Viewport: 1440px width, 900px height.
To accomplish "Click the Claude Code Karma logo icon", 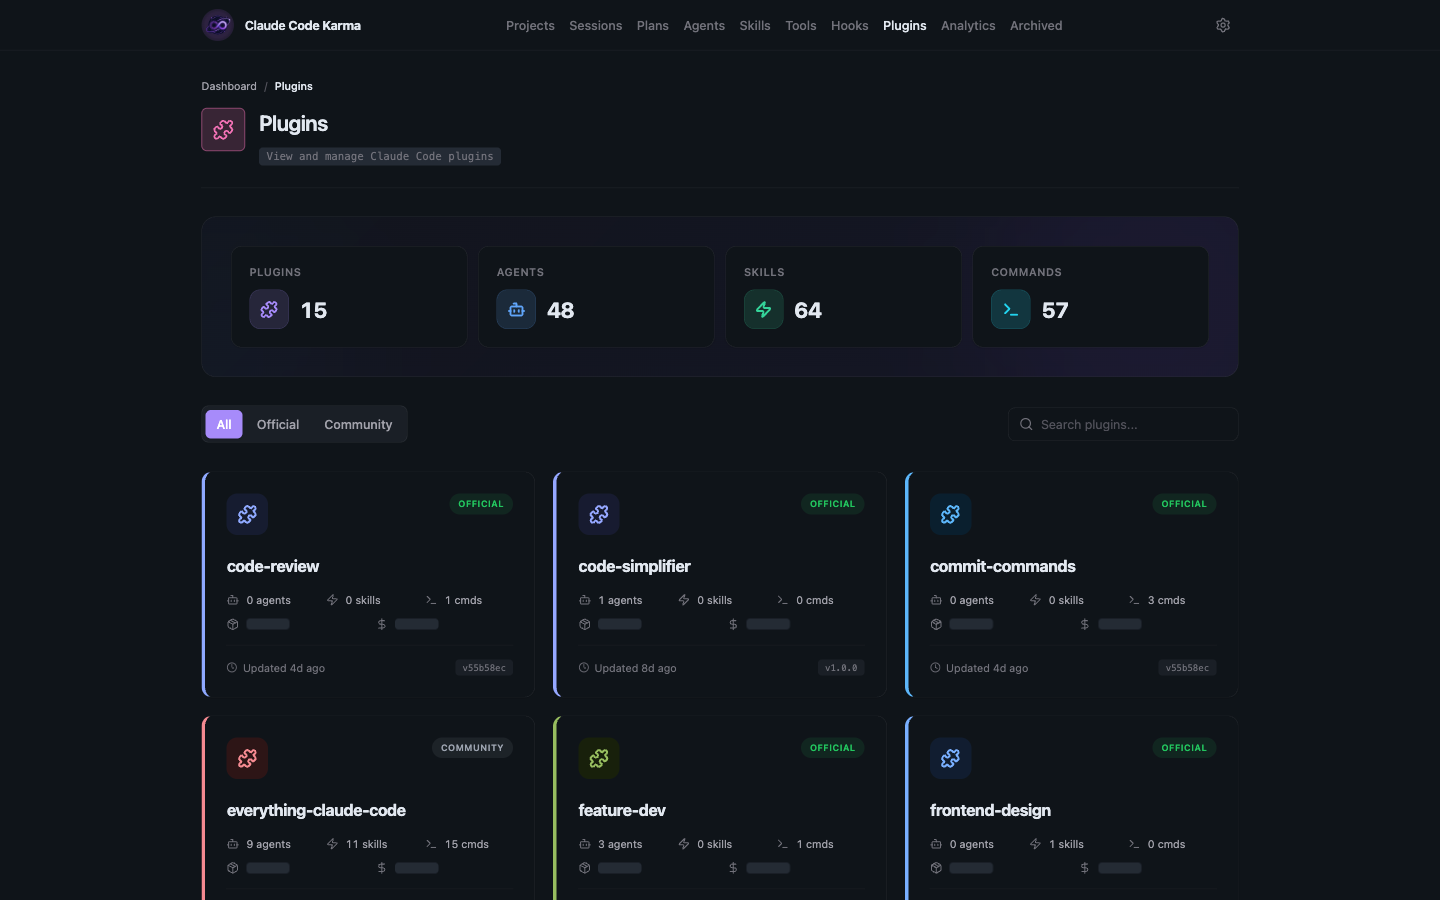I will click(x=217, y=24).
